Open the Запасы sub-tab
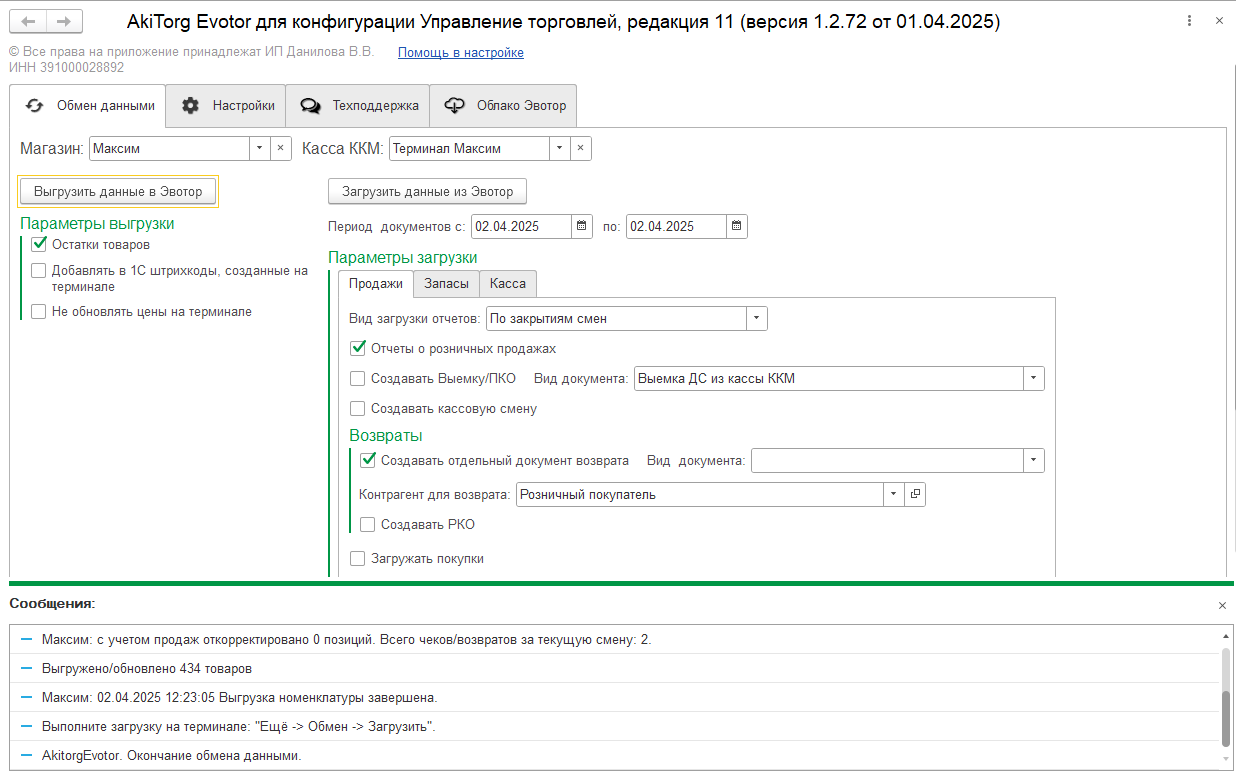1236x772 pixels. click(446, 284)
